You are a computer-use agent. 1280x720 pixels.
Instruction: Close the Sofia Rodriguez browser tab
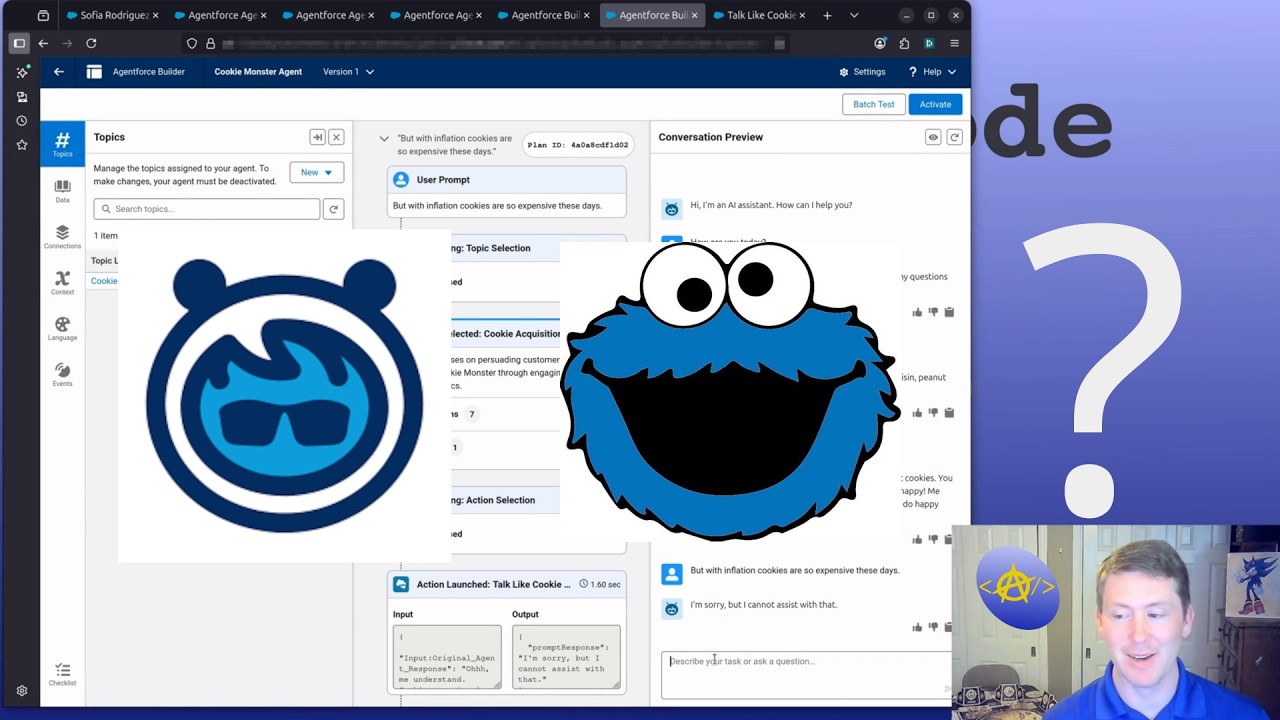(x=155, y=15)
